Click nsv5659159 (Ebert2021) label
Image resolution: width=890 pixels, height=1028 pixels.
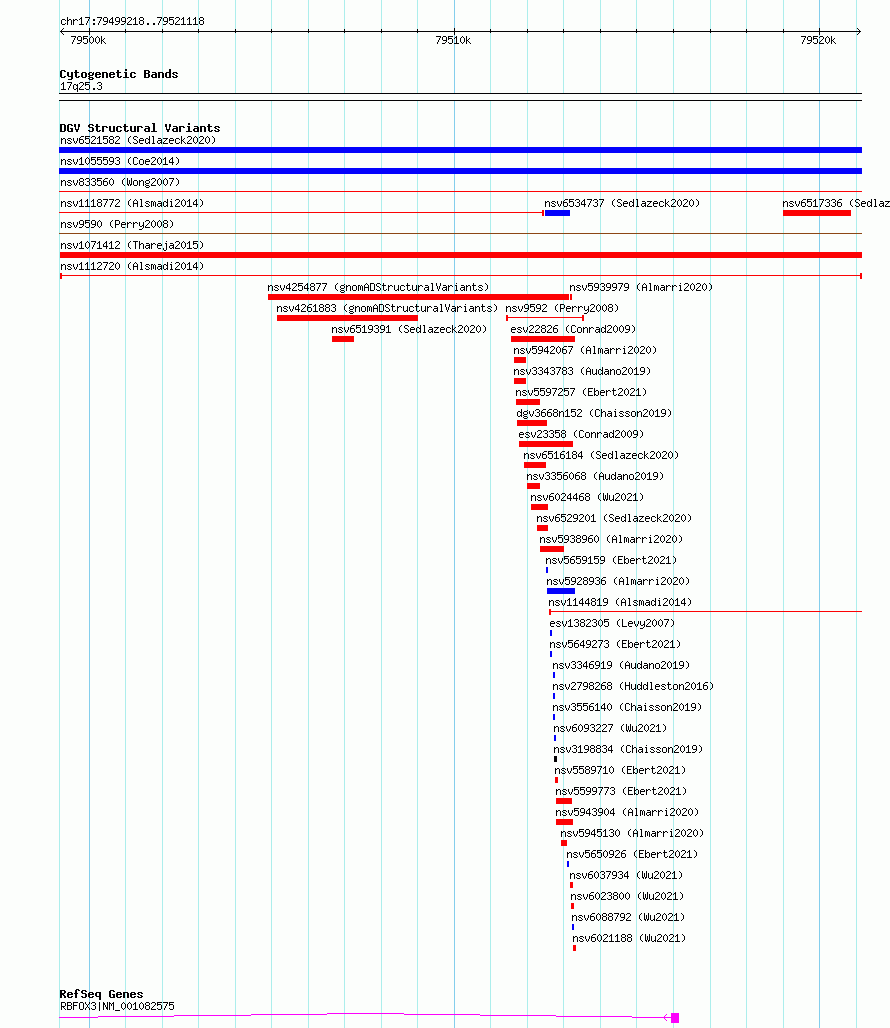pyautogui.click(x=611, y=559)
